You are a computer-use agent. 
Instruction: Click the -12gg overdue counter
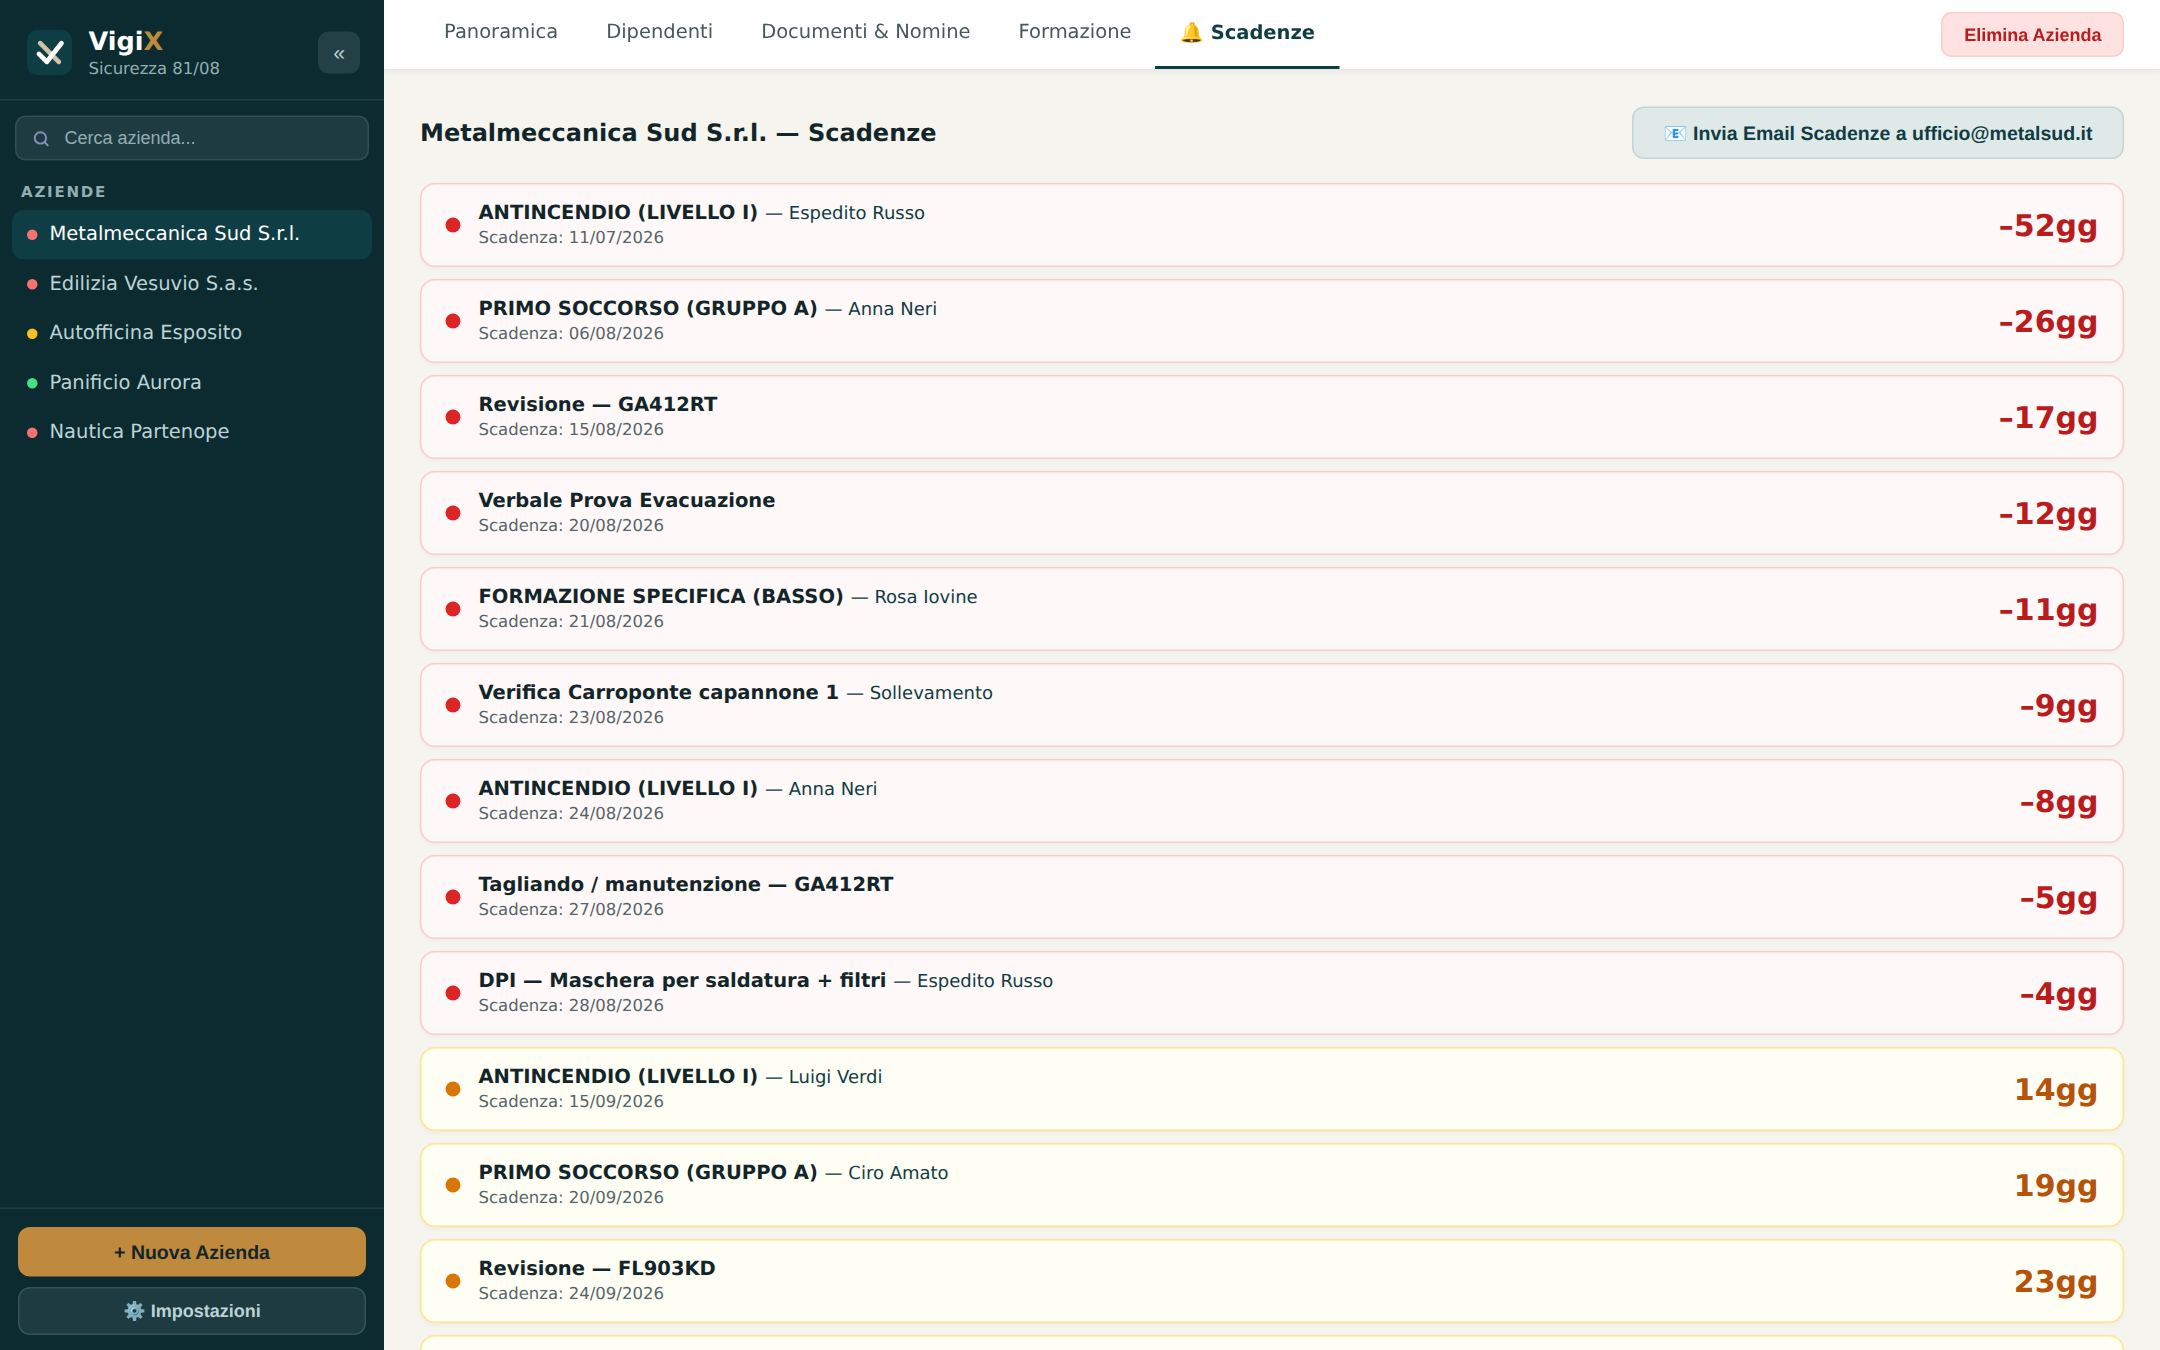click(2048, 514)
